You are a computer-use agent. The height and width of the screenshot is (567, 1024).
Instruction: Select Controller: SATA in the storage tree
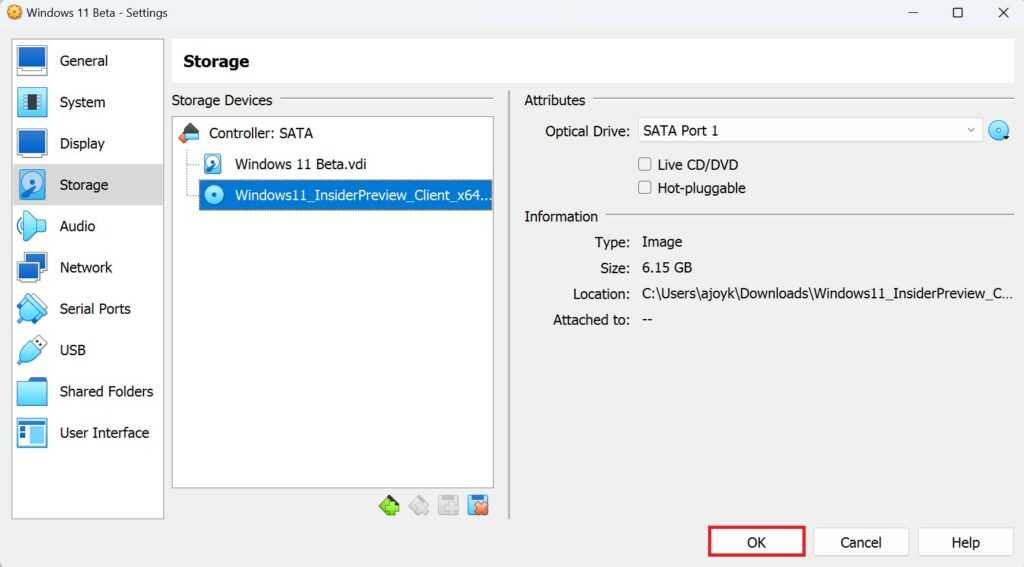[x=260, y=133]
